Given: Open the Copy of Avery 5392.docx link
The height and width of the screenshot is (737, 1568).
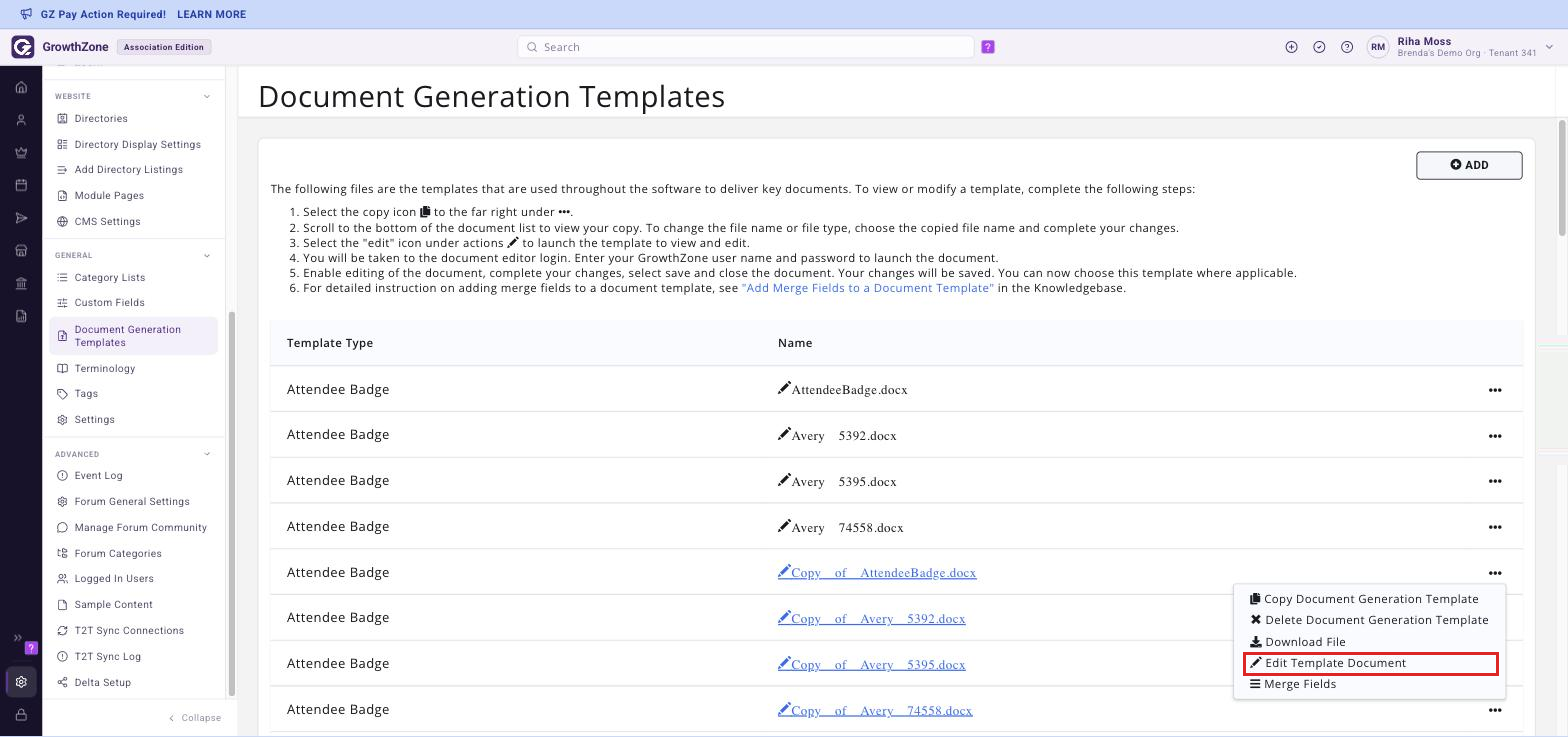Looking at the screenshot, I should pos(871,619).
